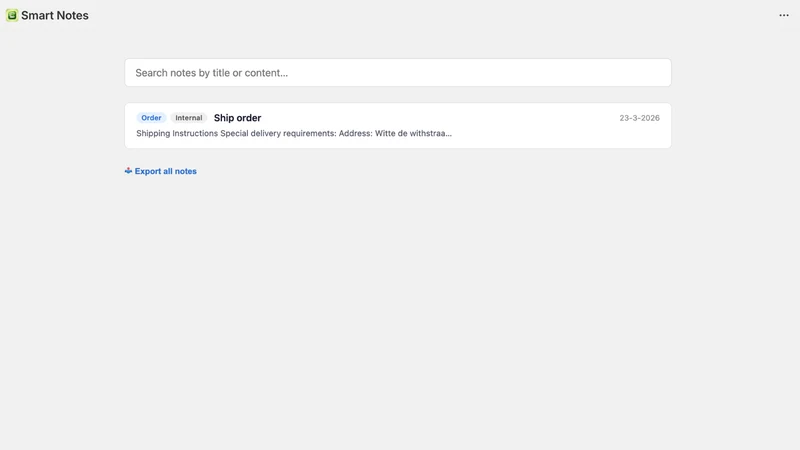Click the Internal tag badge
The height and width of the screenshot is (450, 800).
click(x=189, y=118)
